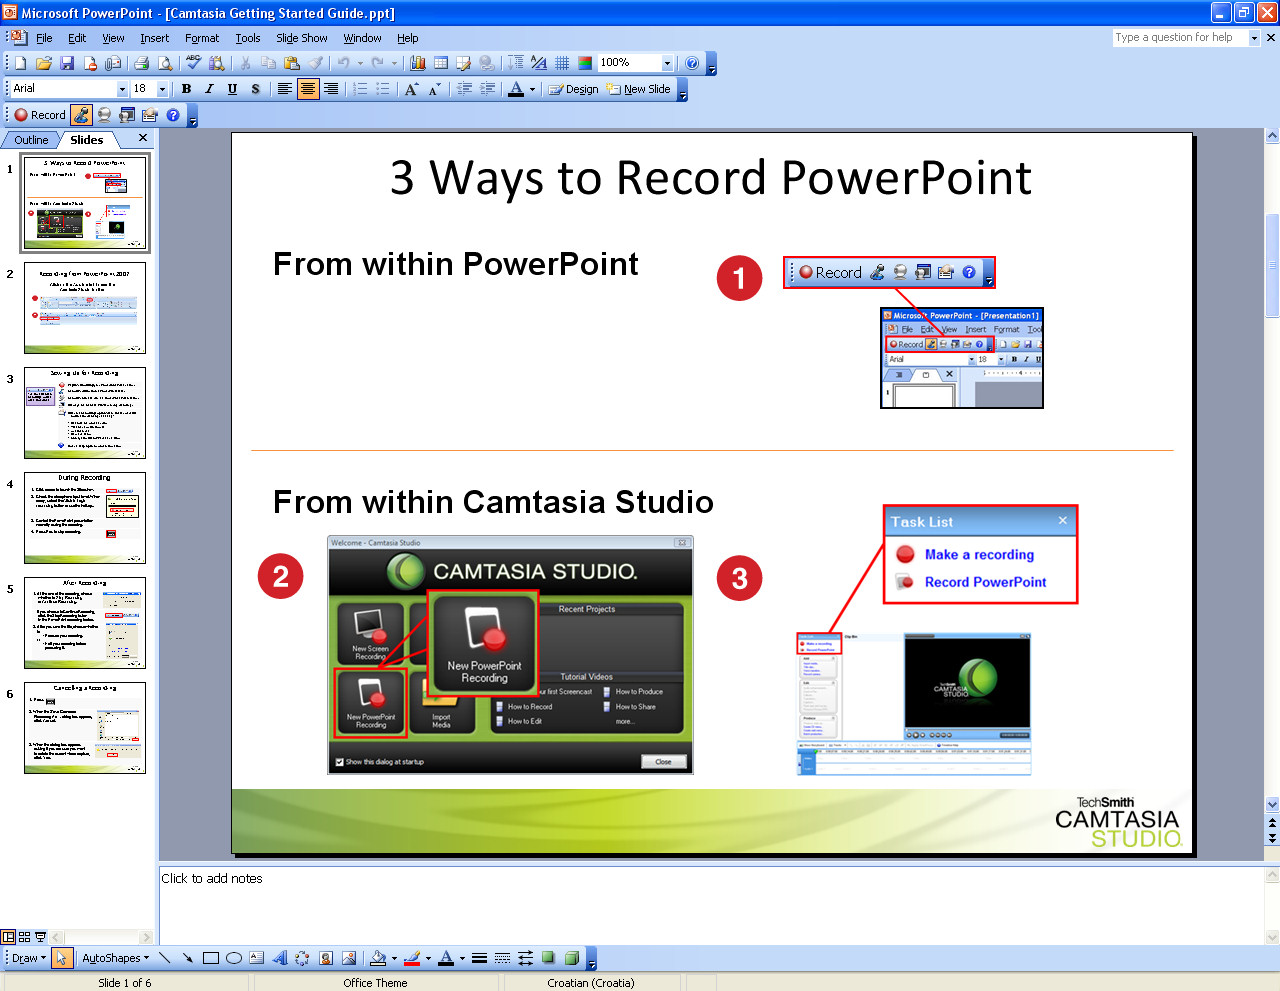Open Undo history dropdown arrow
Viewport: 1280px width, 991px height.
tap(361, 63)
